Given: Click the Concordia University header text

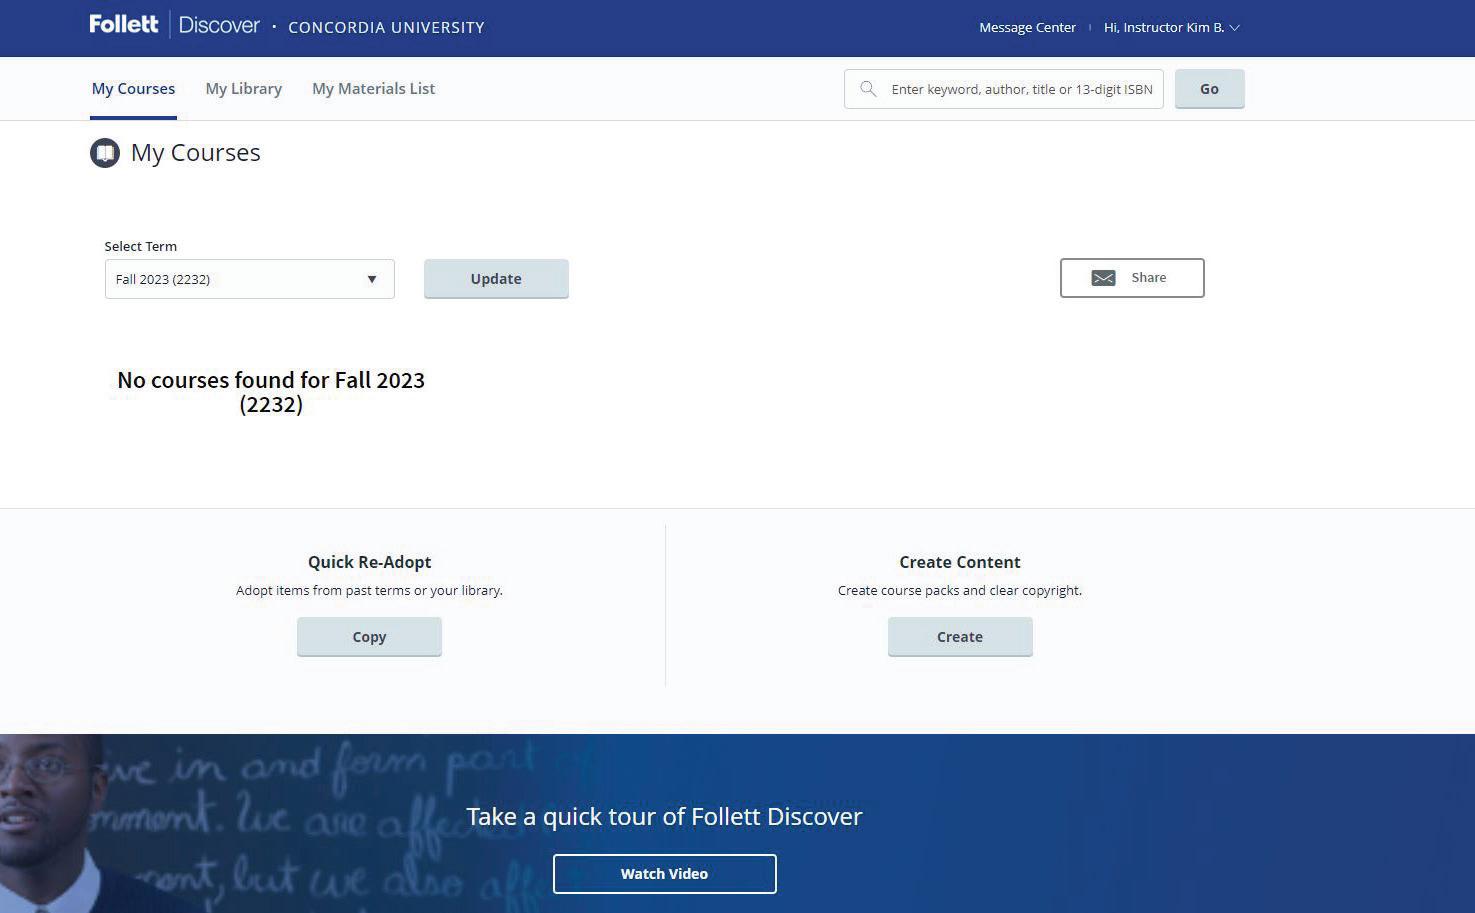Looking at the screenshot, I should (x=386, y=27).
